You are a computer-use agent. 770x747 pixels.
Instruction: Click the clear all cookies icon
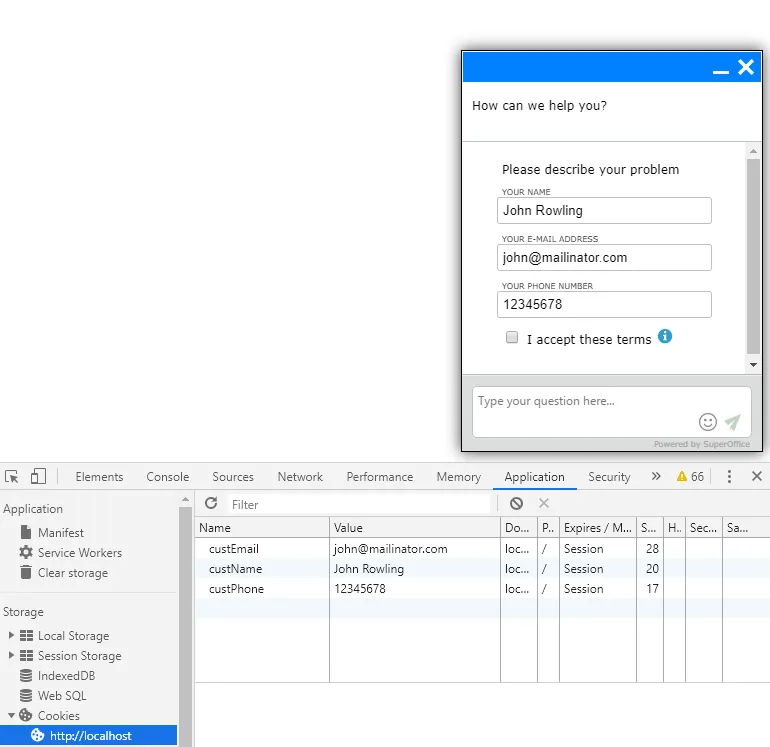(x=516, y=504)
